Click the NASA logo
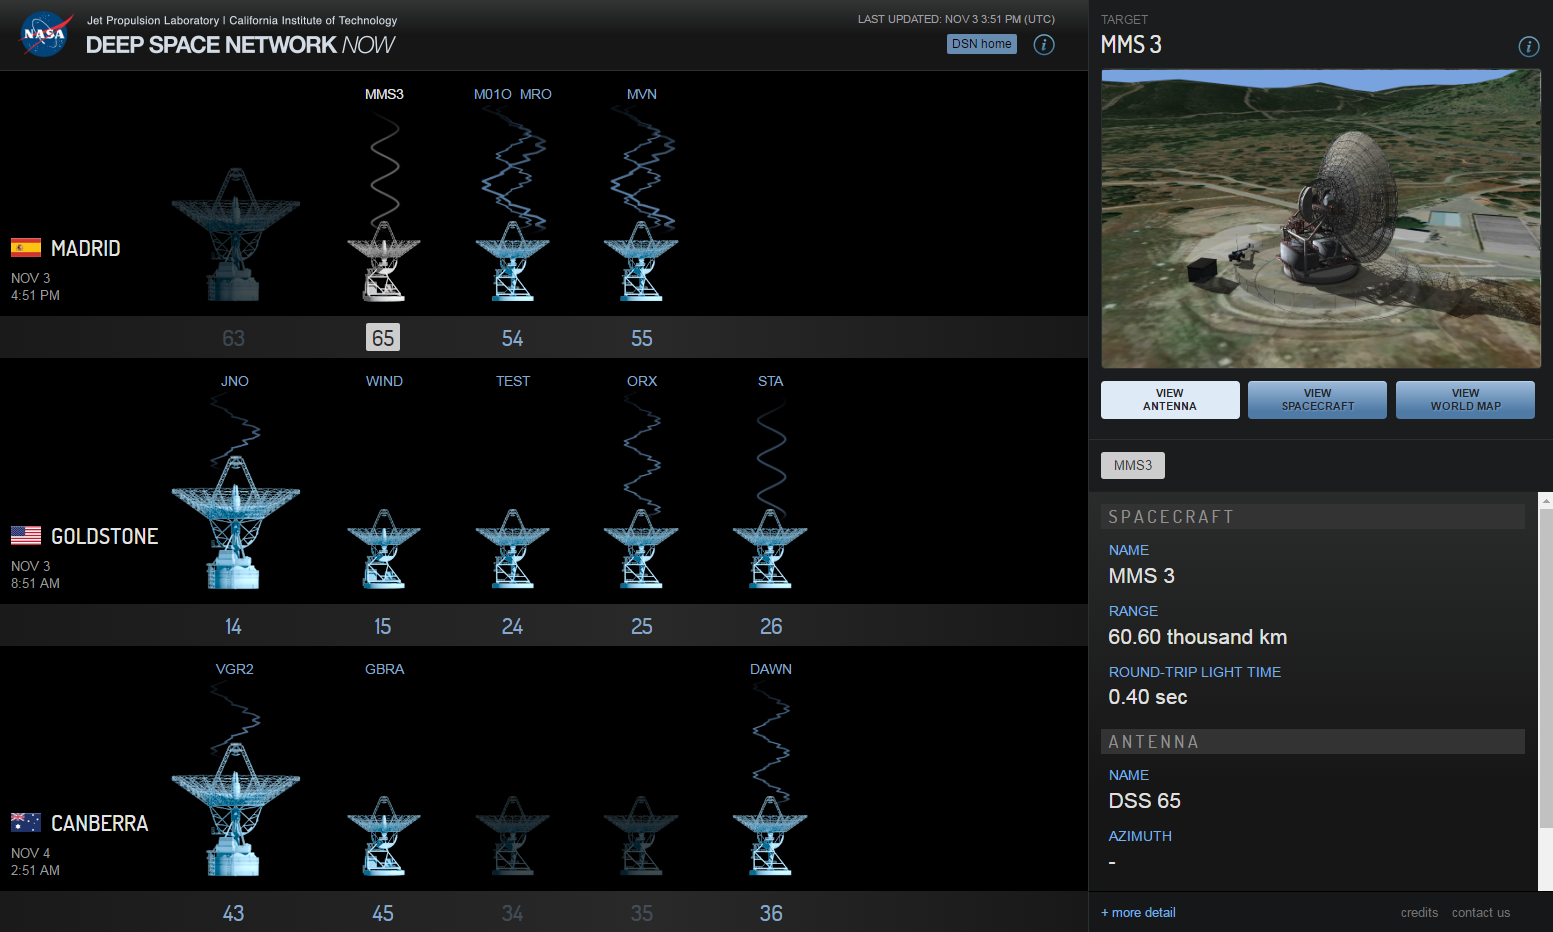Image resolution: width=1553 pixels, height=932 pixels. coord(45,34)
